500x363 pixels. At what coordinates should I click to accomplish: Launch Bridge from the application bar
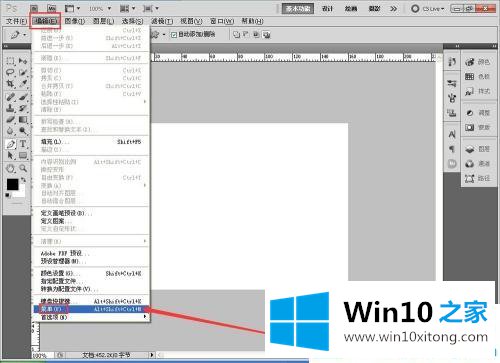click(x=34, y=8)
